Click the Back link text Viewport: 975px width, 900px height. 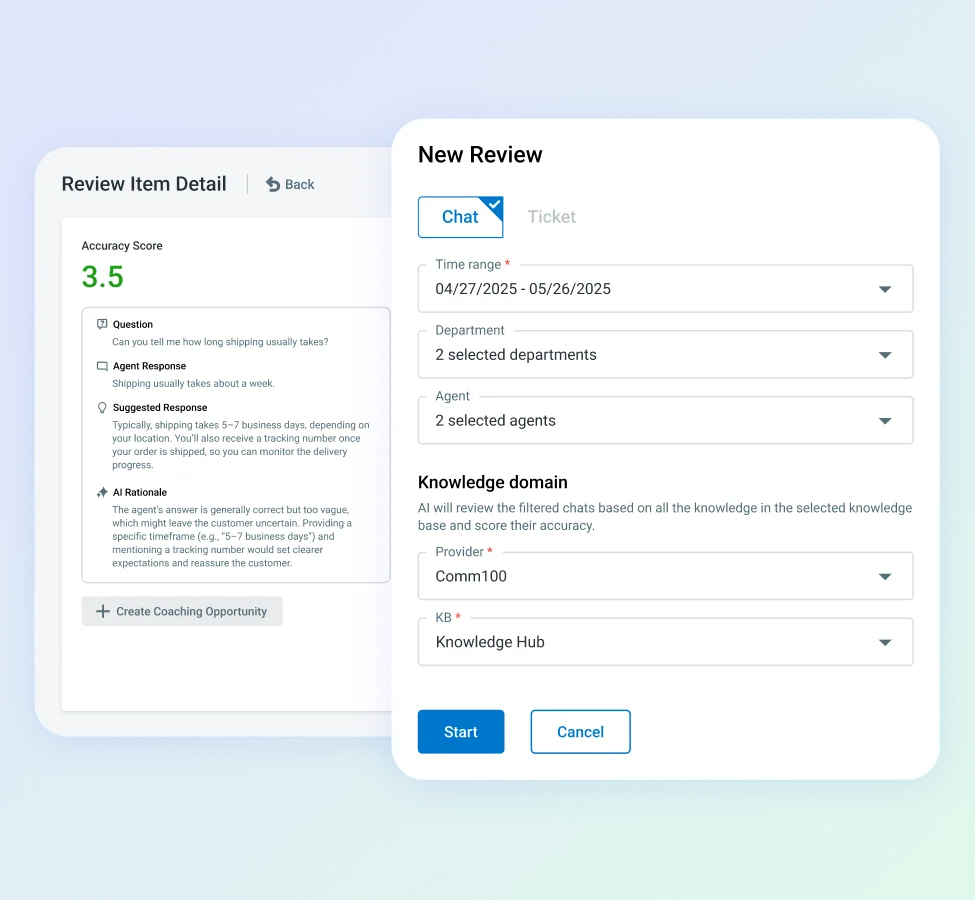(x=300, y=184)
